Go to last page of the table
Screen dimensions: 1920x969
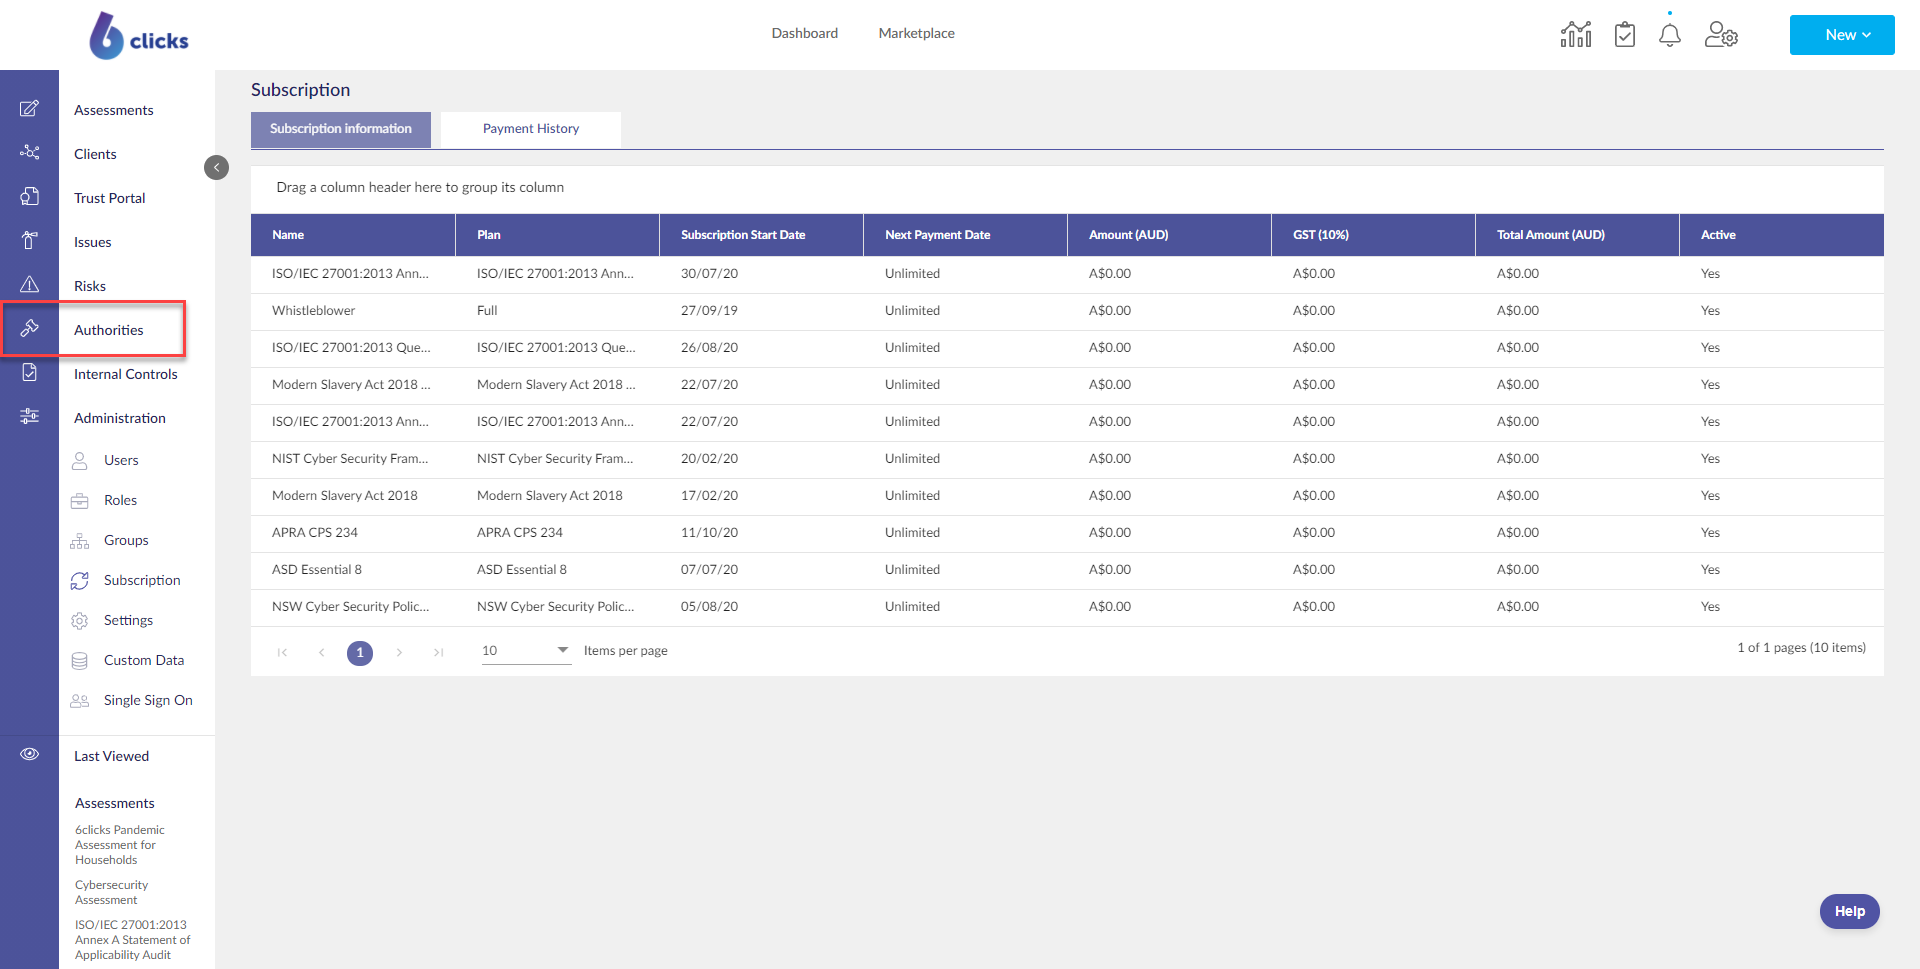pyautogui.click(x=438, y=652)
